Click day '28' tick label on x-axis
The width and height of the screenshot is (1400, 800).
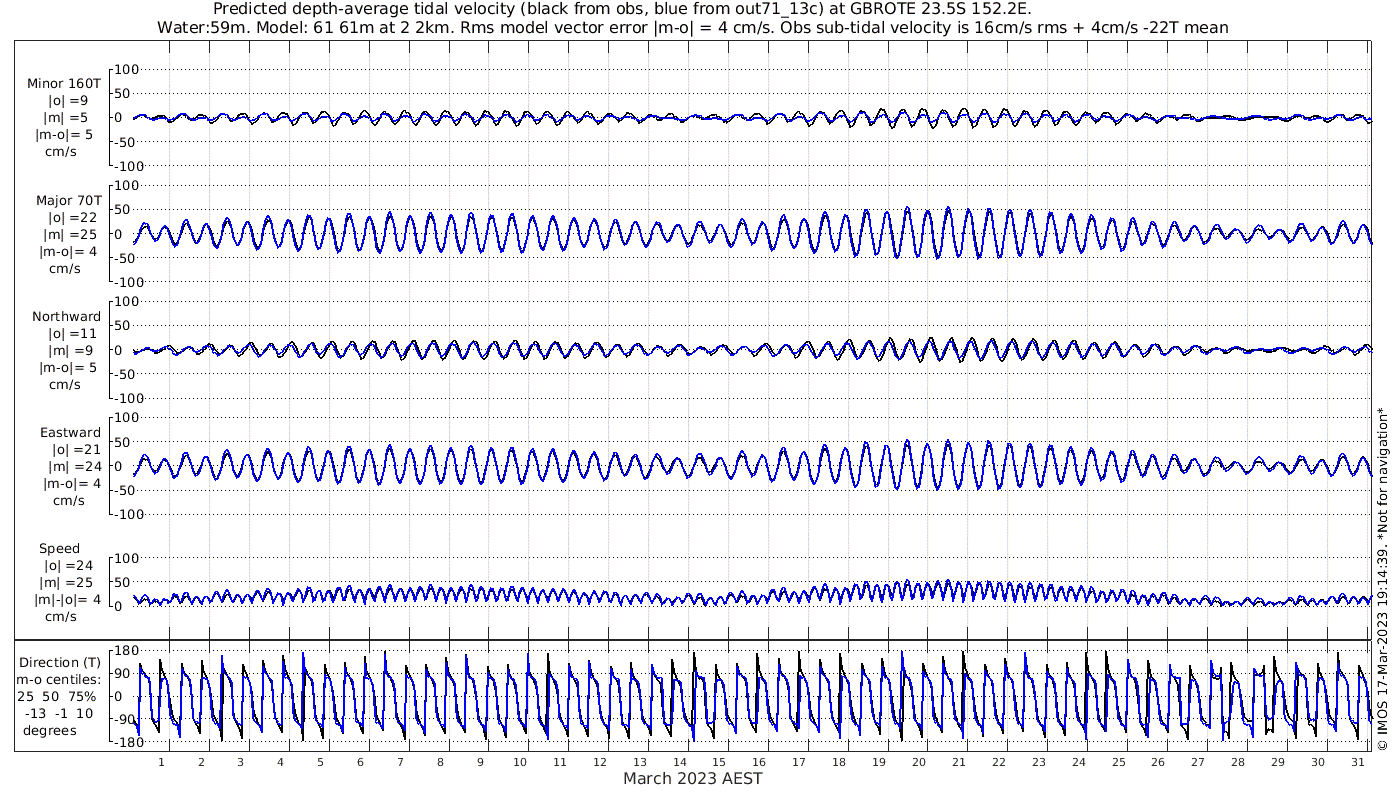1238,762
